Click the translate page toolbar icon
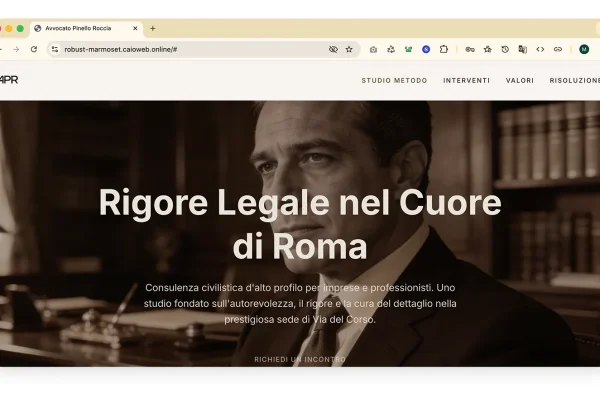Screen dimensions: 600x403 (x=523, y=49)
